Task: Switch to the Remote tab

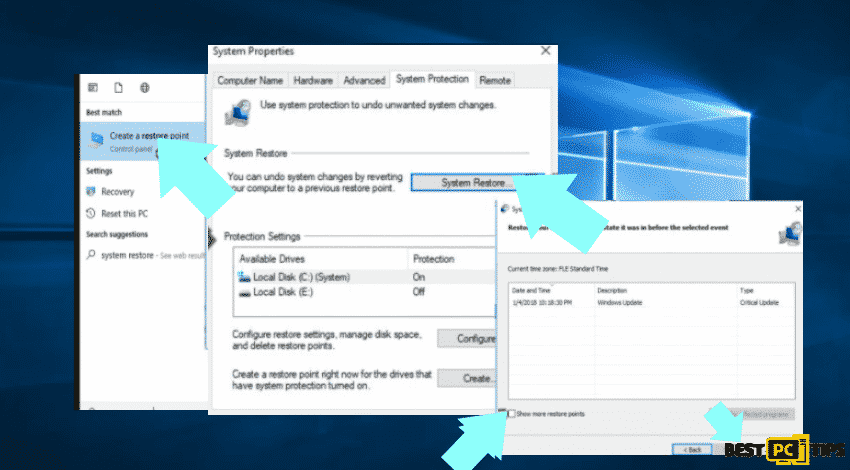Action: tap(494, 80)
